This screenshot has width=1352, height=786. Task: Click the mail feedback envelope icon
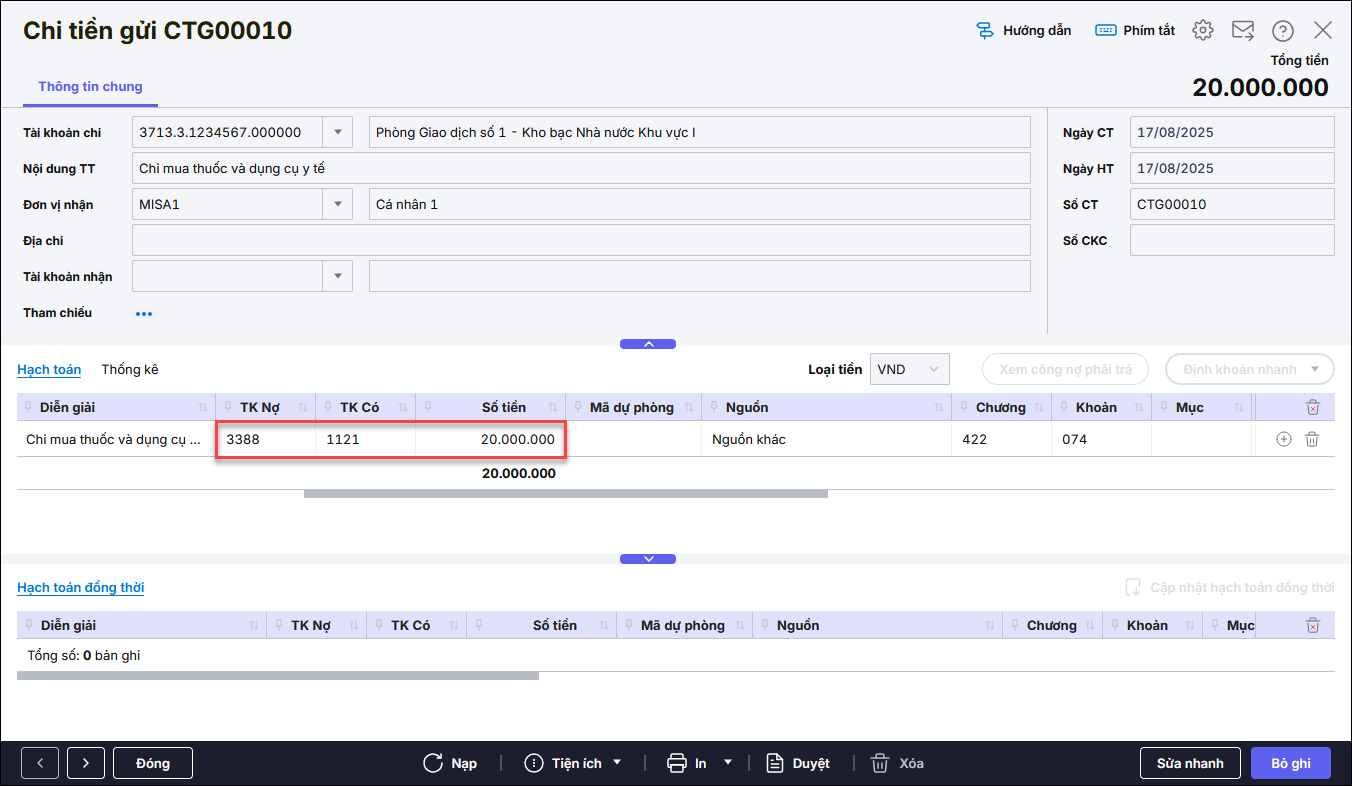tap(1243, 30)
